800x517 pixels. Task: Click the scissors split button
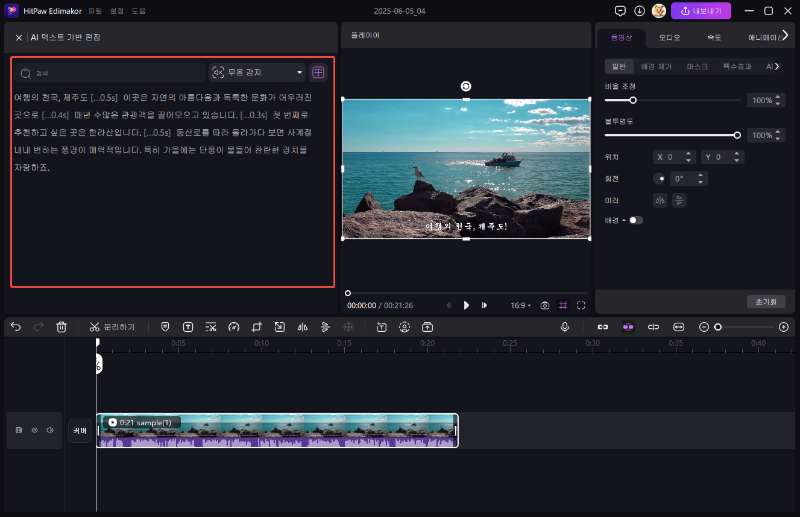coord(112,327)
